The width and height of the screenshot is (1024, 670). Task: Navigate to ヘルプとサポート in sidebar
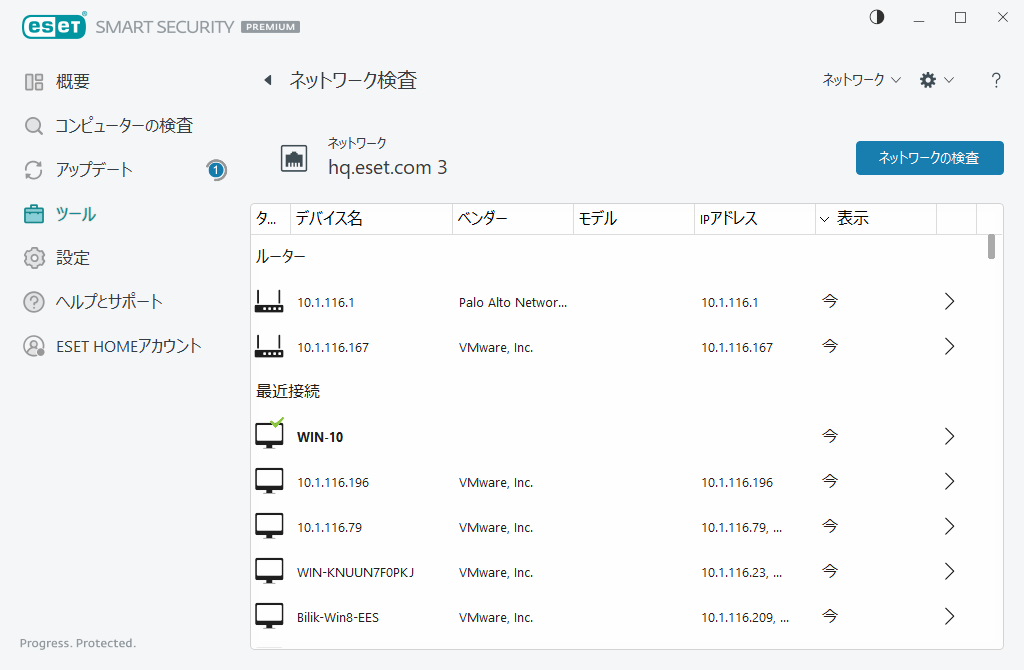pyautogui.click(x=33, y=302)
